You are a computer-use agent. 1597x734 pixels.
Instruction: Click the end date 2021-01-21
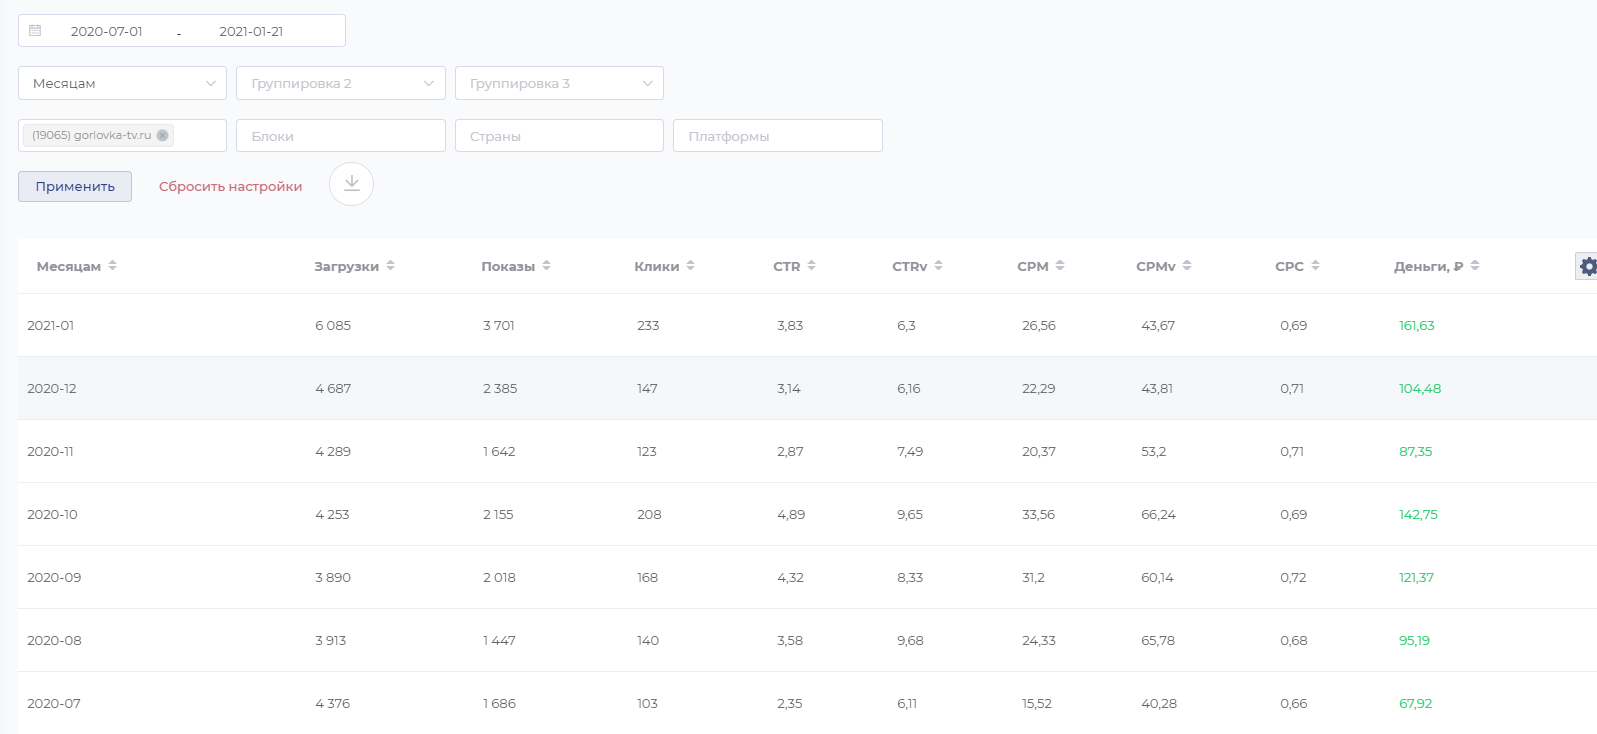[251, 31]
